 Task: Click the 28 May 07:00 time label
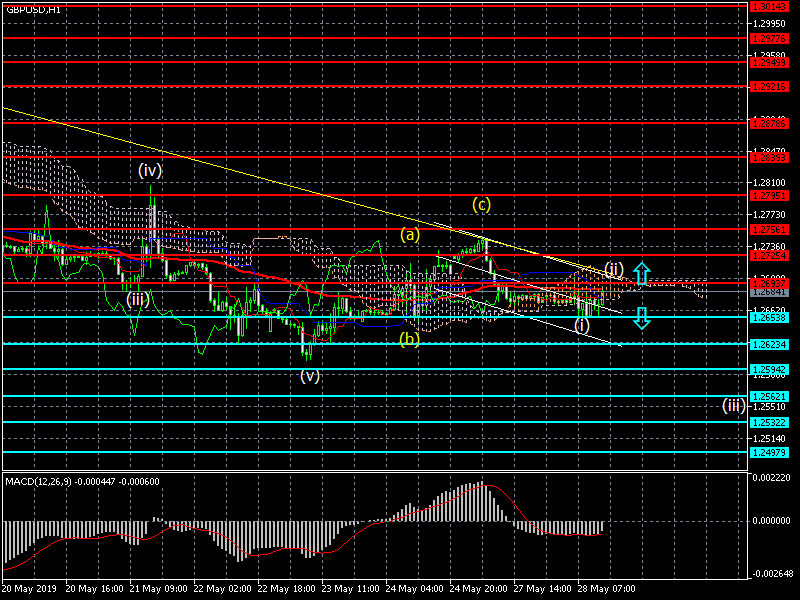[609, 591]
